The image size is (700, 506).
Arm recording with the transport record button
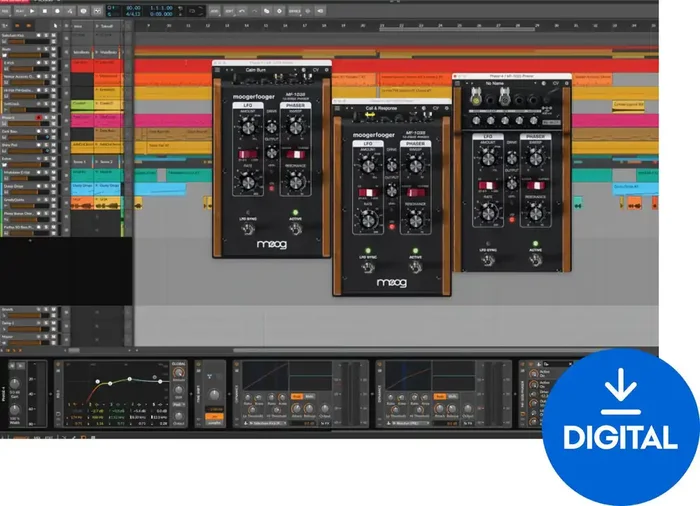pos(57,11)
